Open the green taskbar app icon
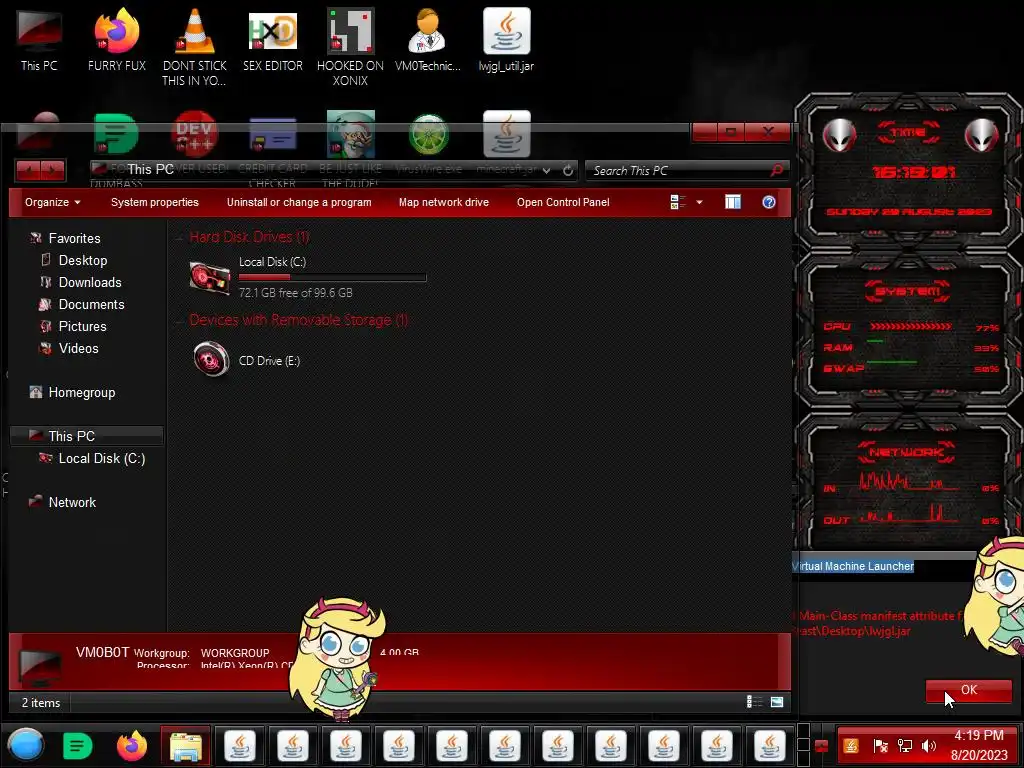This screenshot has width=1024, height=768. [x=78, y=746]
